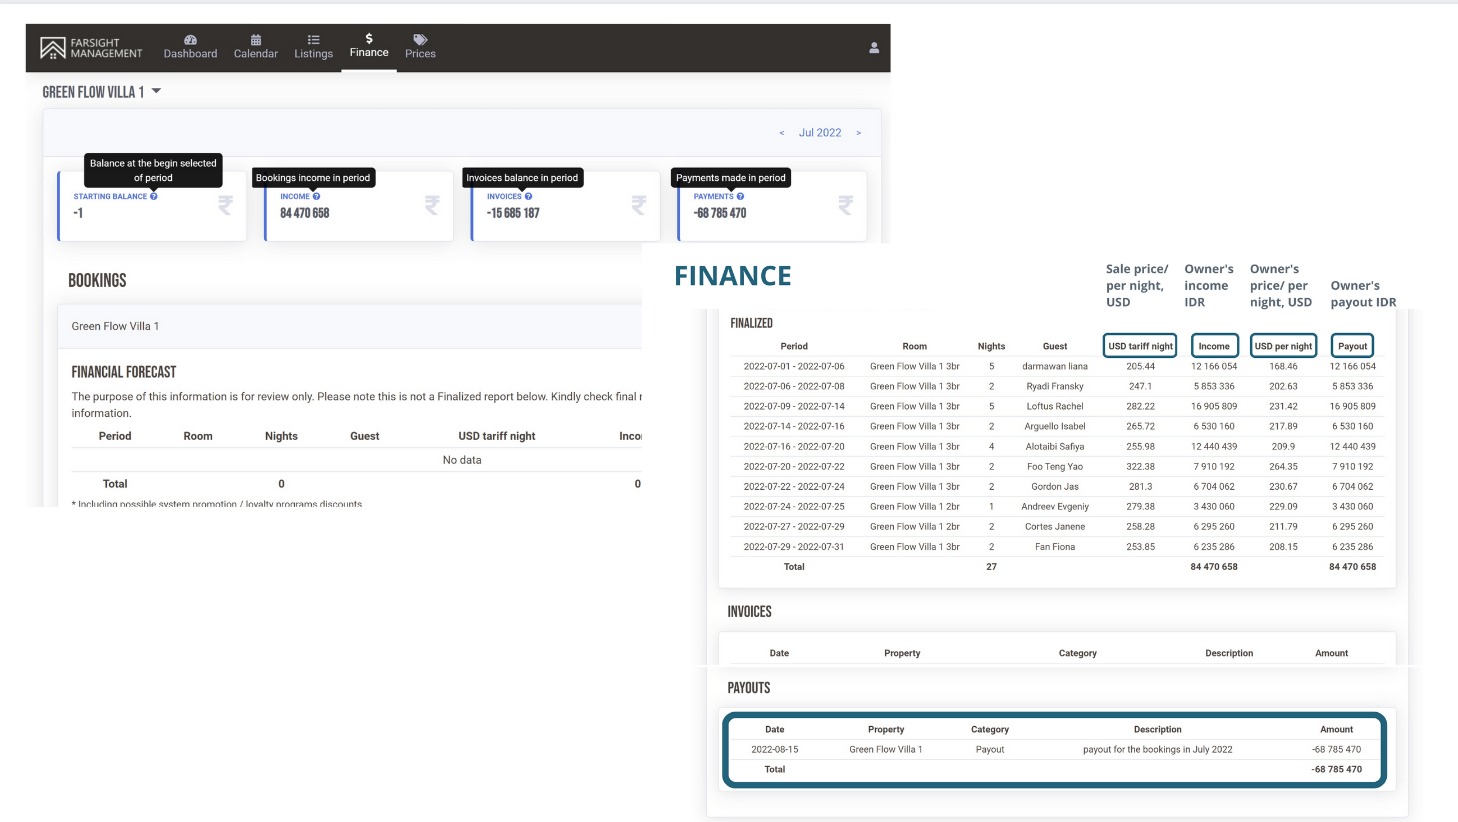Open the Prices tab

420,47
